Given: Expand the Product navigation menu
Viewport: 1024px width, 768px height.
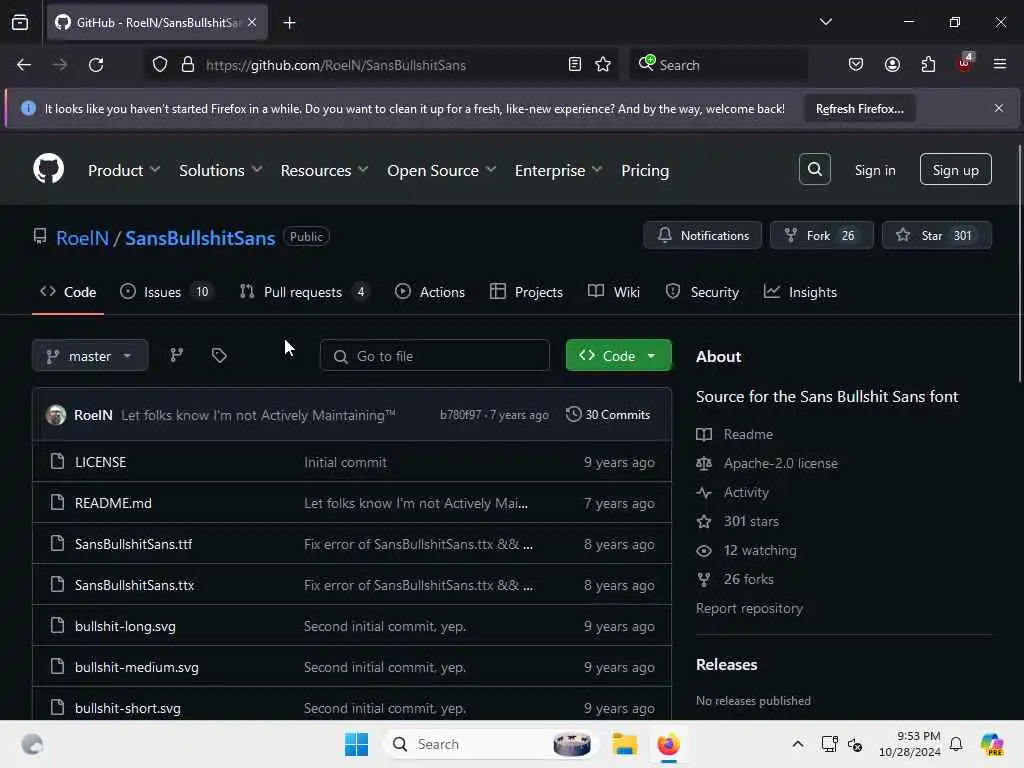Looking at the screenshot, I should (x=123, y=170).
